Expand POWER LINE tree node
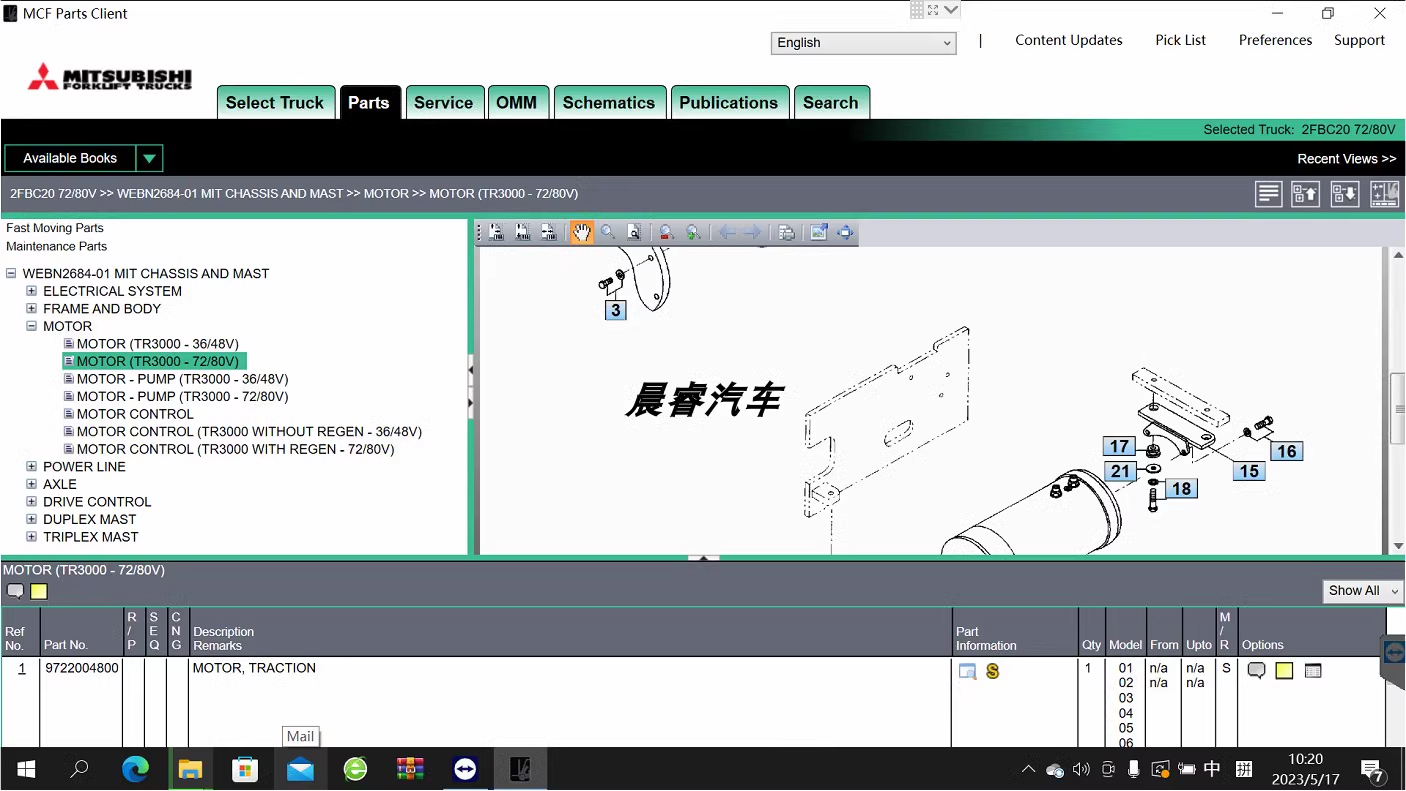Viewport: 1406px width, 791px height. point(31,466)
